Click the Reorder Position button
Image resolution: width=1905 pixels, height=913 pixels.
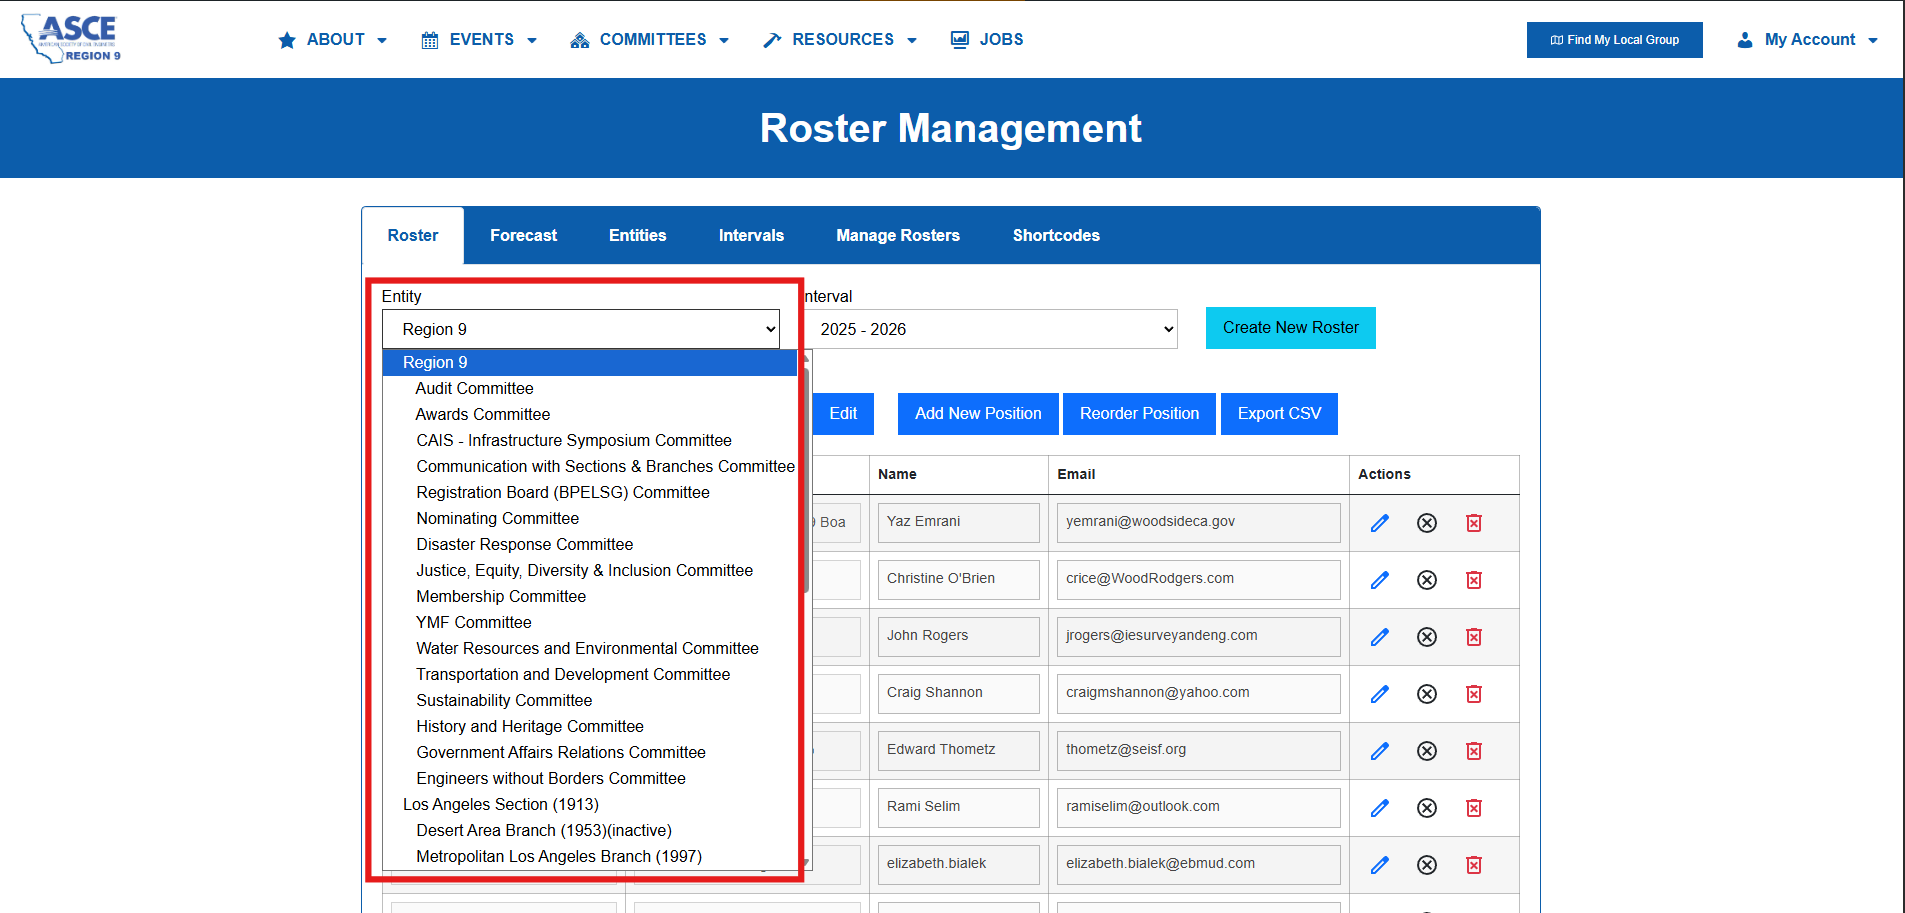(1139, 414)
